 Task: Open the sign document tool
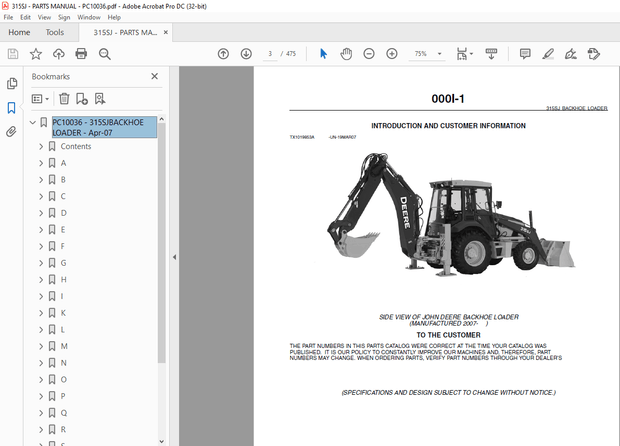click(571, 54)
